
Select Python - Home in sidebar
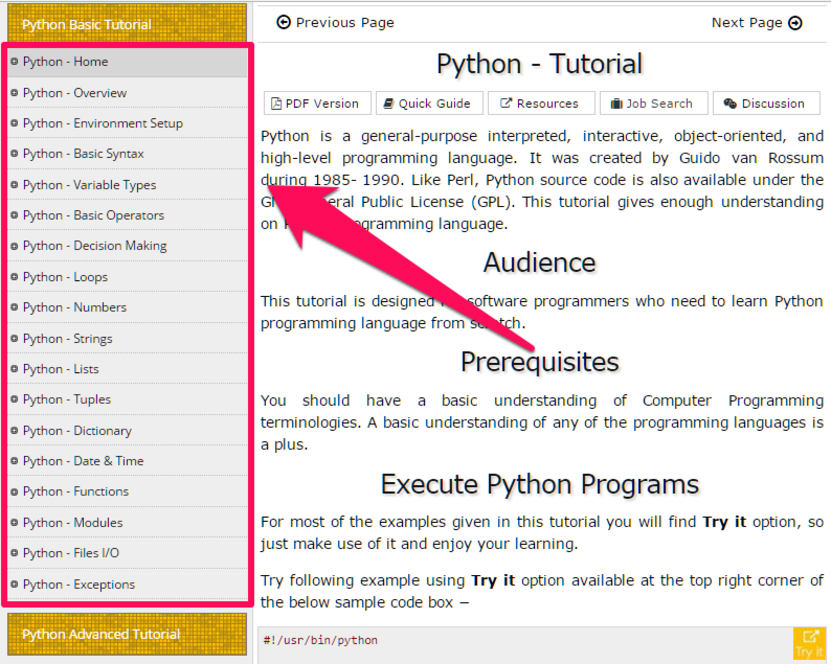128,62
